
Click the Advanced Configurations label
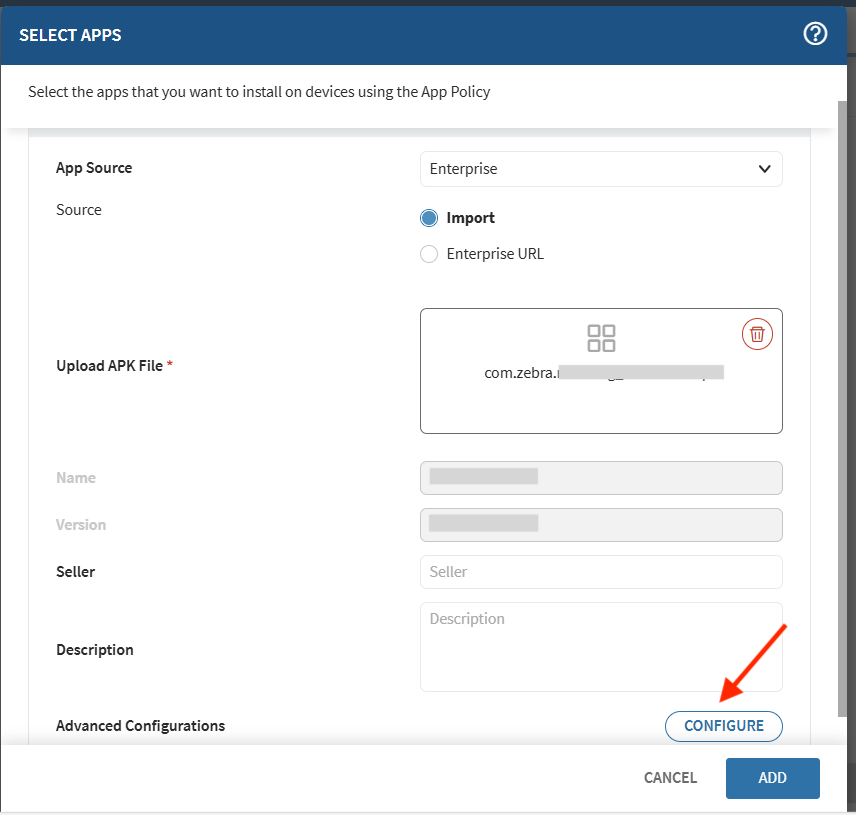coord(140,726)
